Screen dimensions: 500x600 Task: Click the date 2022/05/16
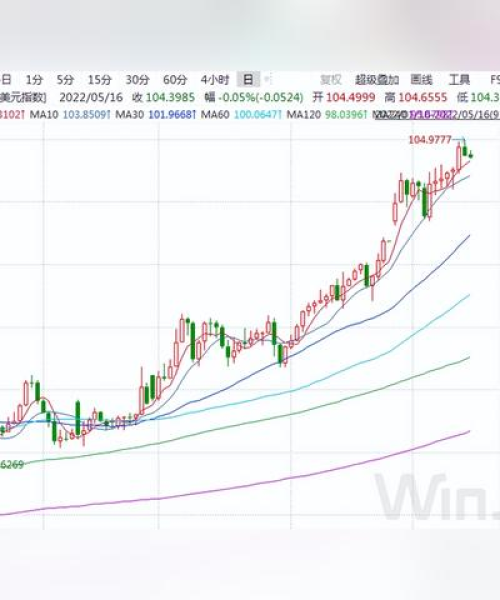[x=91, y=97]
